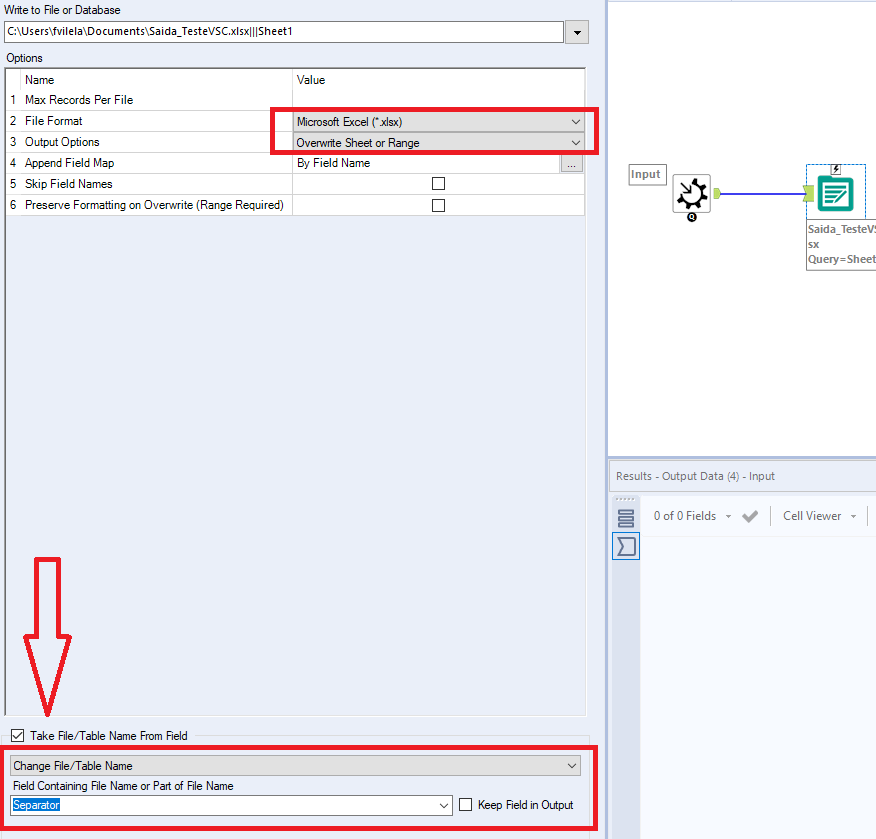Viewport: 876px width, 839px height.
Task: Click the By Field Name value
Action: coord(334,163)
